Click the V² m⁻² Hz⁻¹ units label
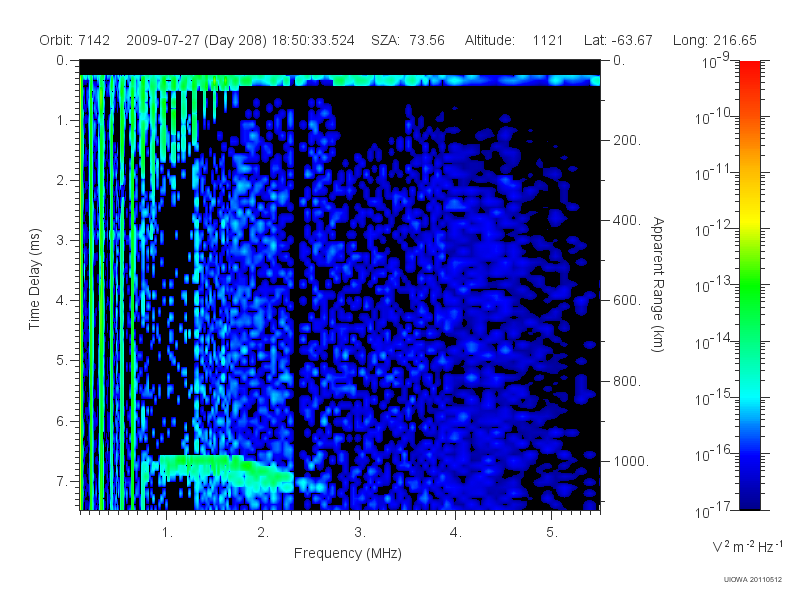This screenshot has height=600, width=800. coord(747,546)
